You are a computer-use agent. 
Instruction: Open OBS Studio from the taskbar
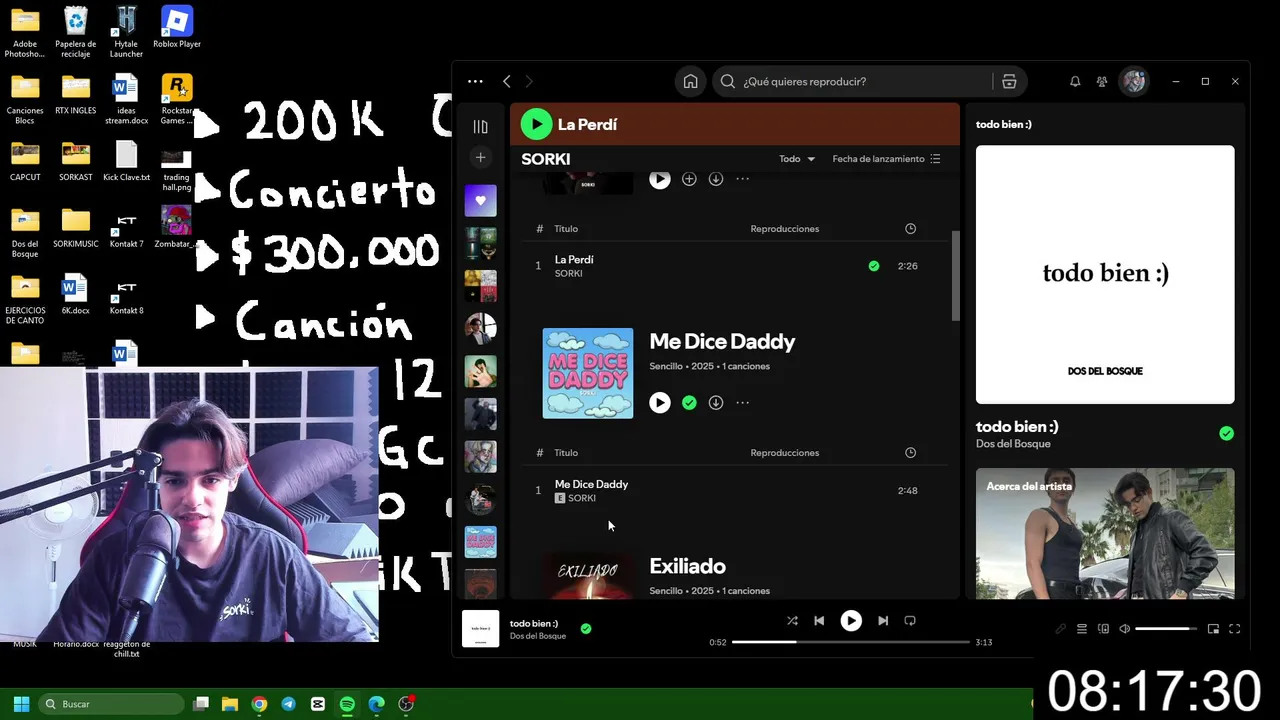pos(406,704)
